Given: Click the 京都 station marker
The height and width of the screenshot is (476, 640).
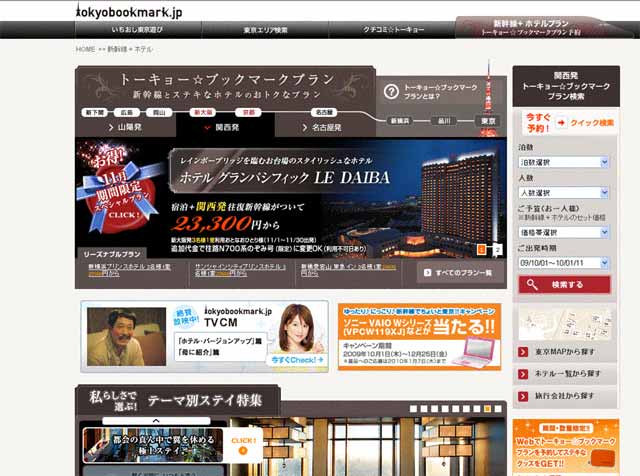Looking at the screenshot, I should coord(248,112).
